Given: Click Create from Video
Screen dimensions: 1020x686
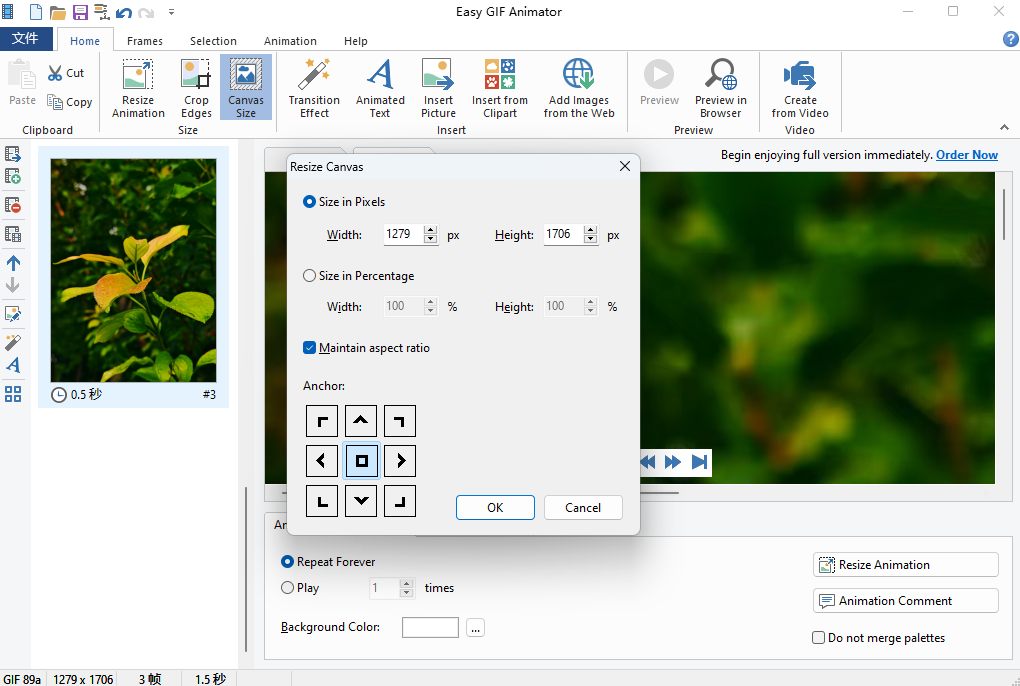Looking at the screenshot, I should click(799, 87).
